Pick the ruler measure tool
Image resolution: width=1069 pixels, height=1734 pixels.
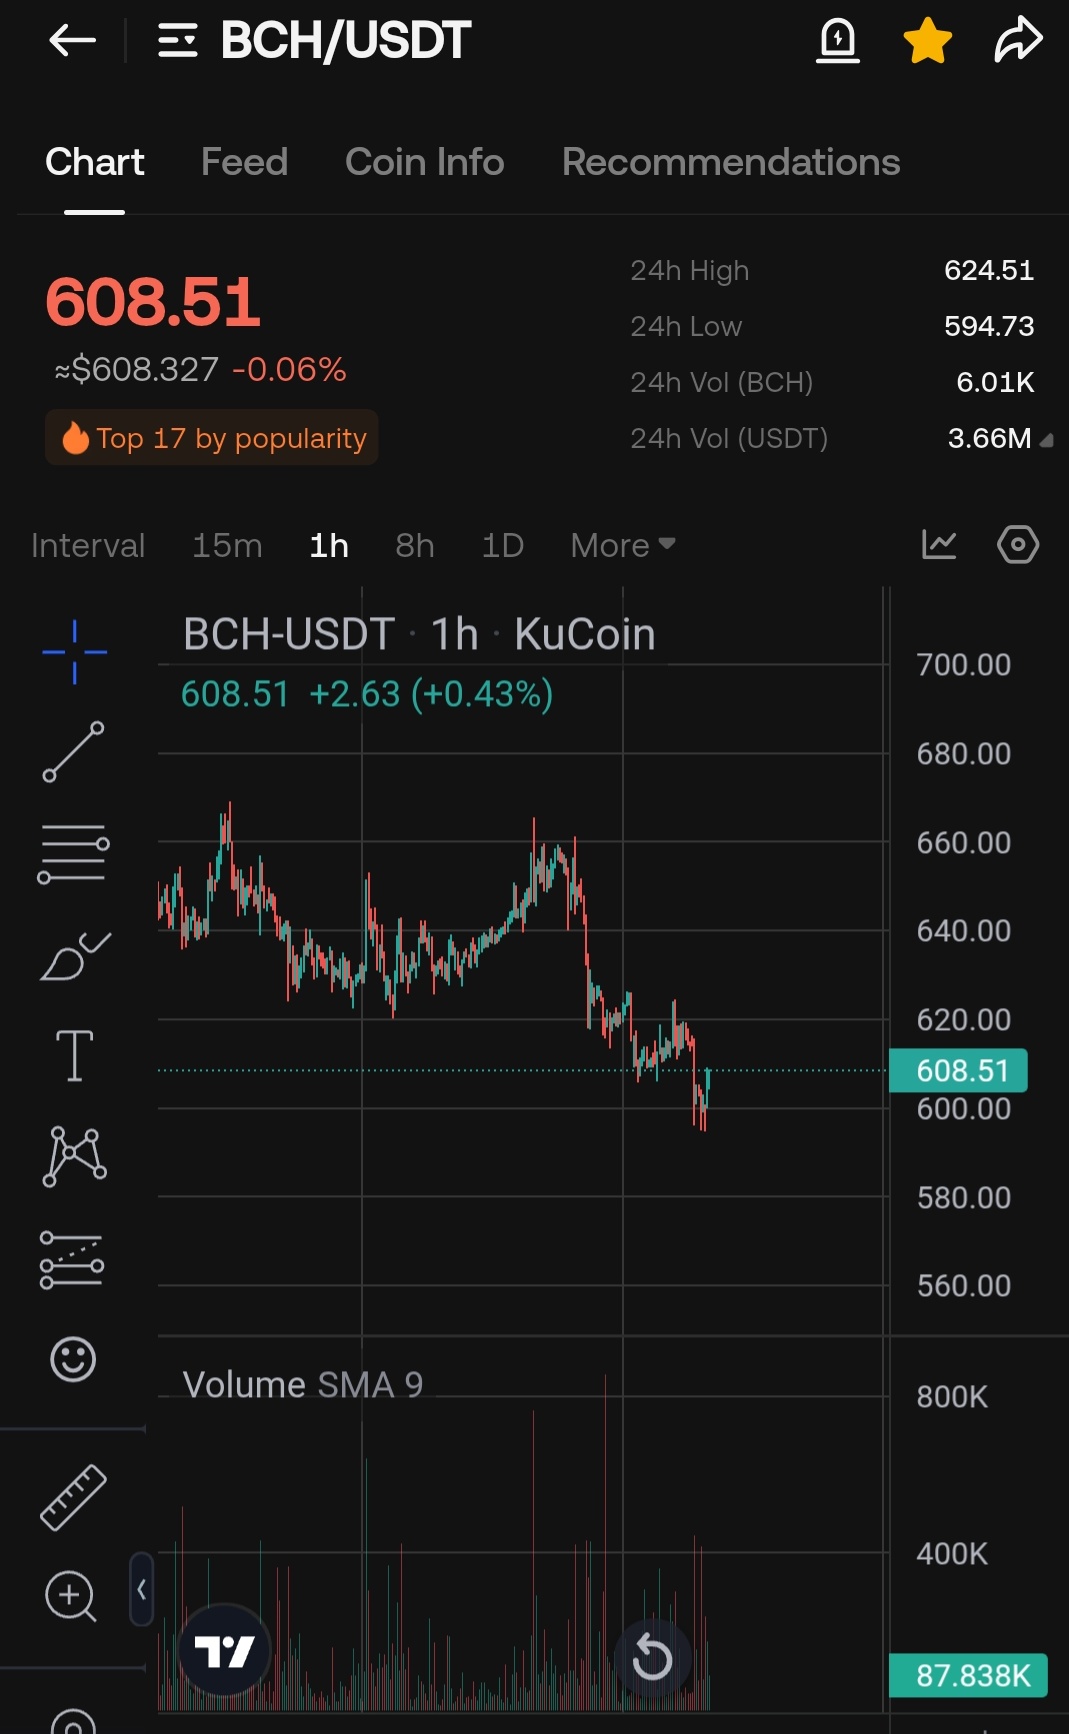click(x=73, y=1497)
